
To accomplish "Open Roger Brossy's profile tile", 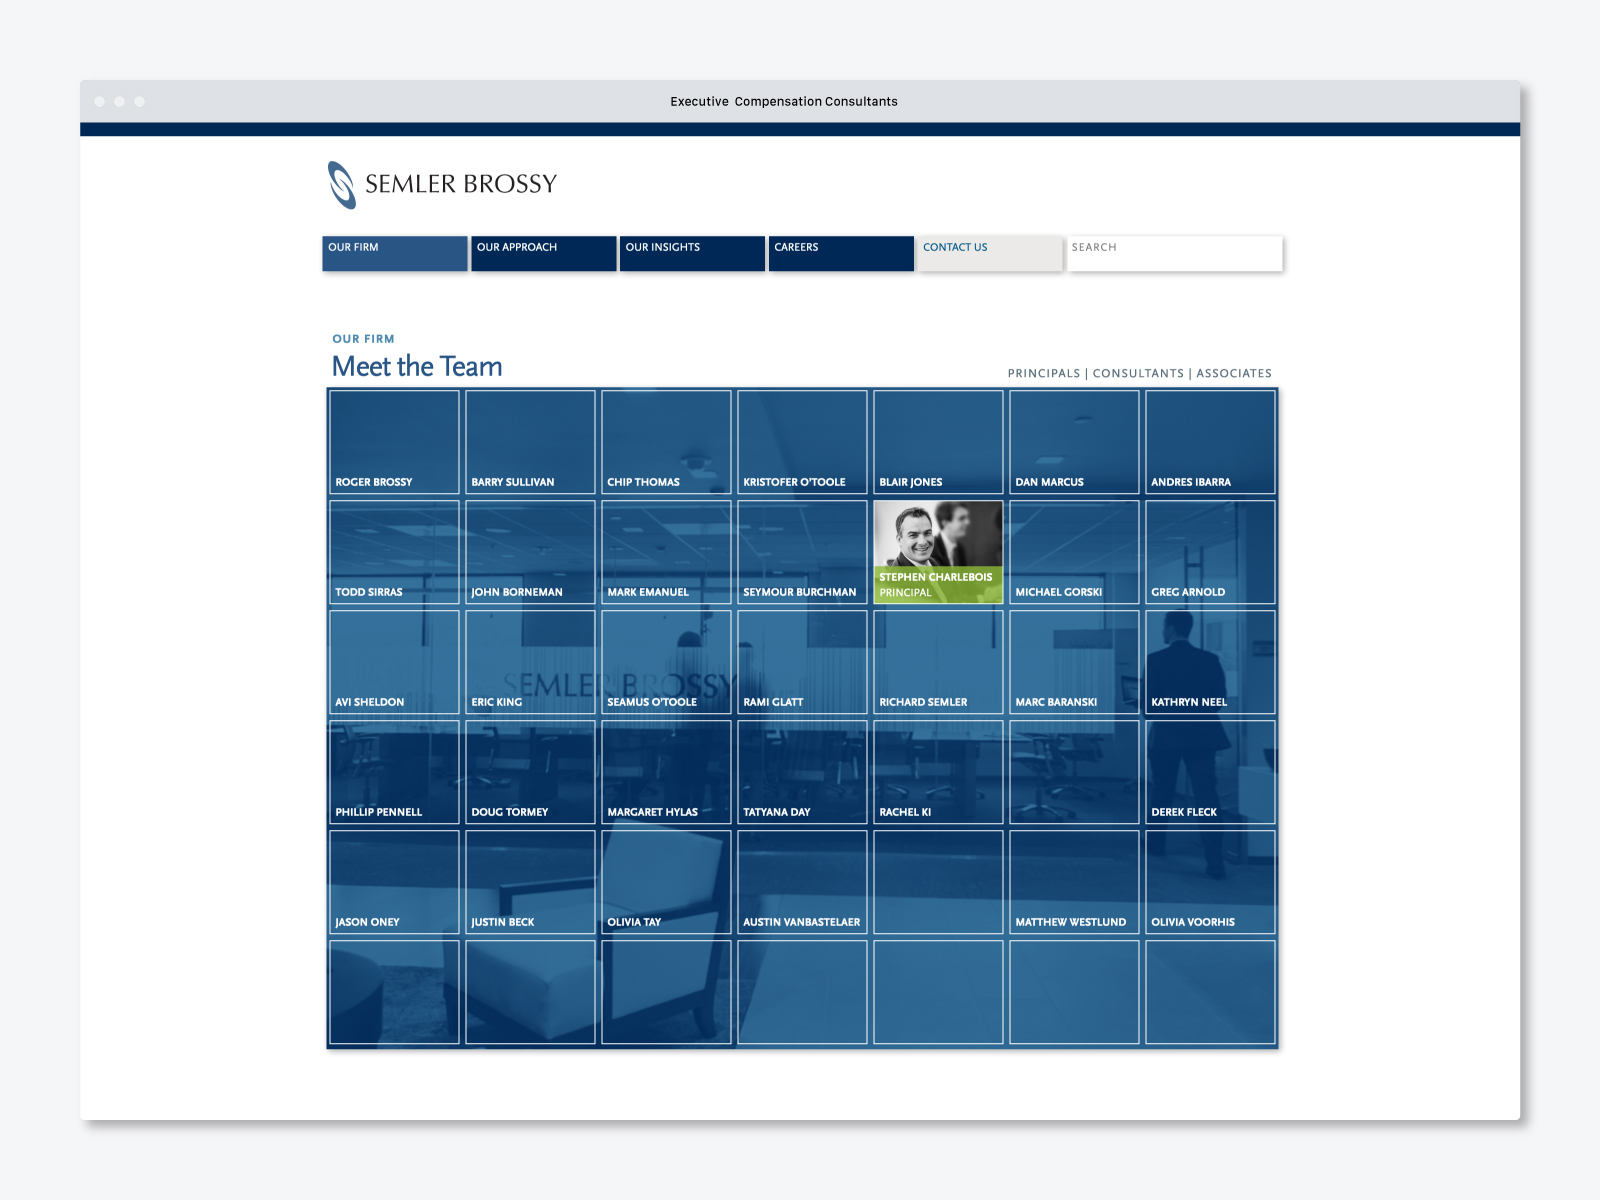I will [394, 442].
